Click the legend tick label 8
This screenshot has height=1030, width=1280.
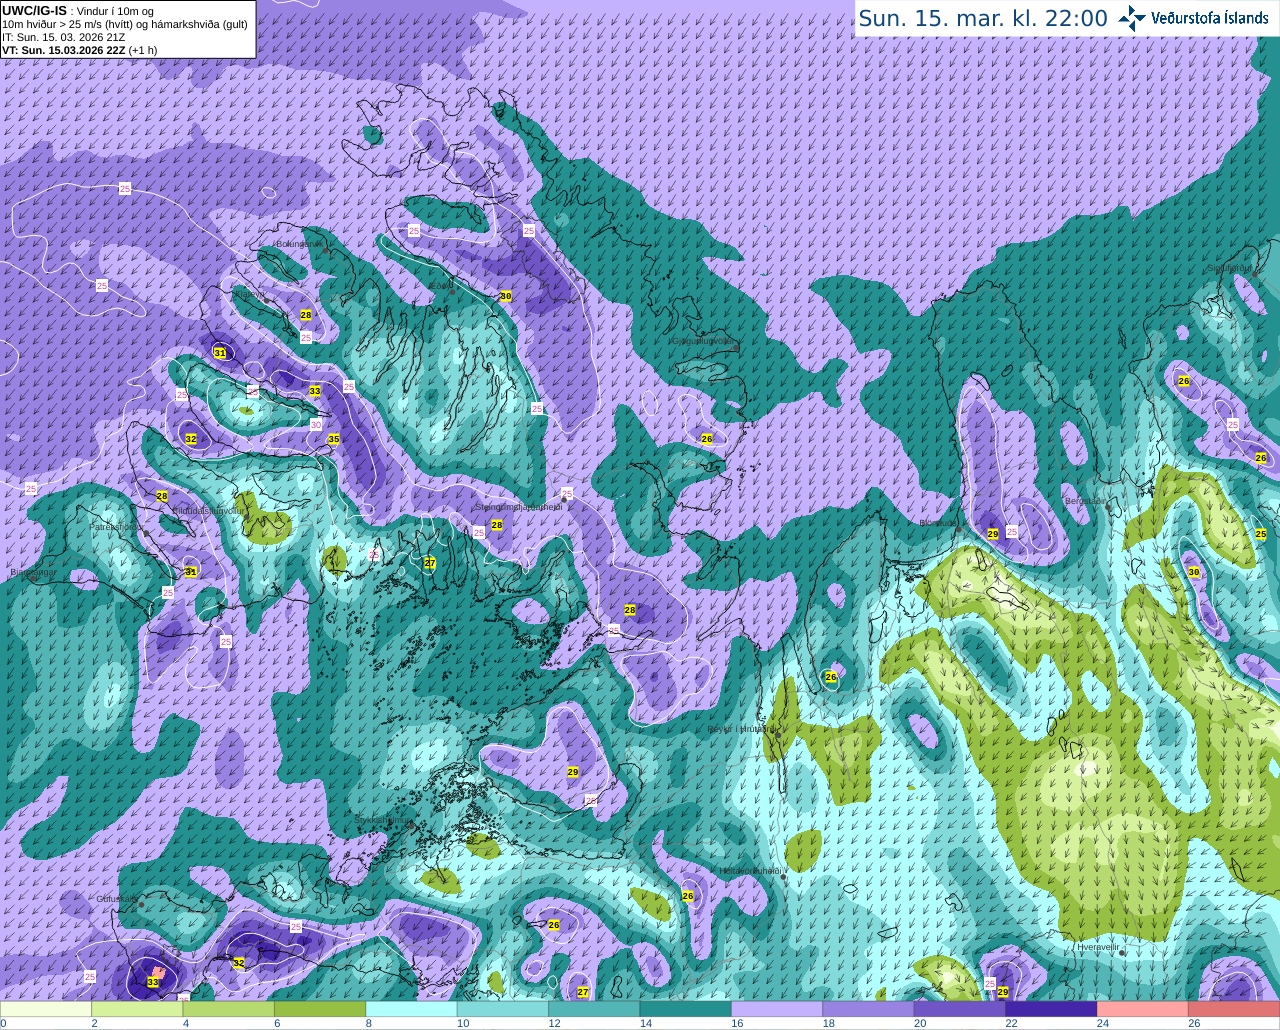368,1023
